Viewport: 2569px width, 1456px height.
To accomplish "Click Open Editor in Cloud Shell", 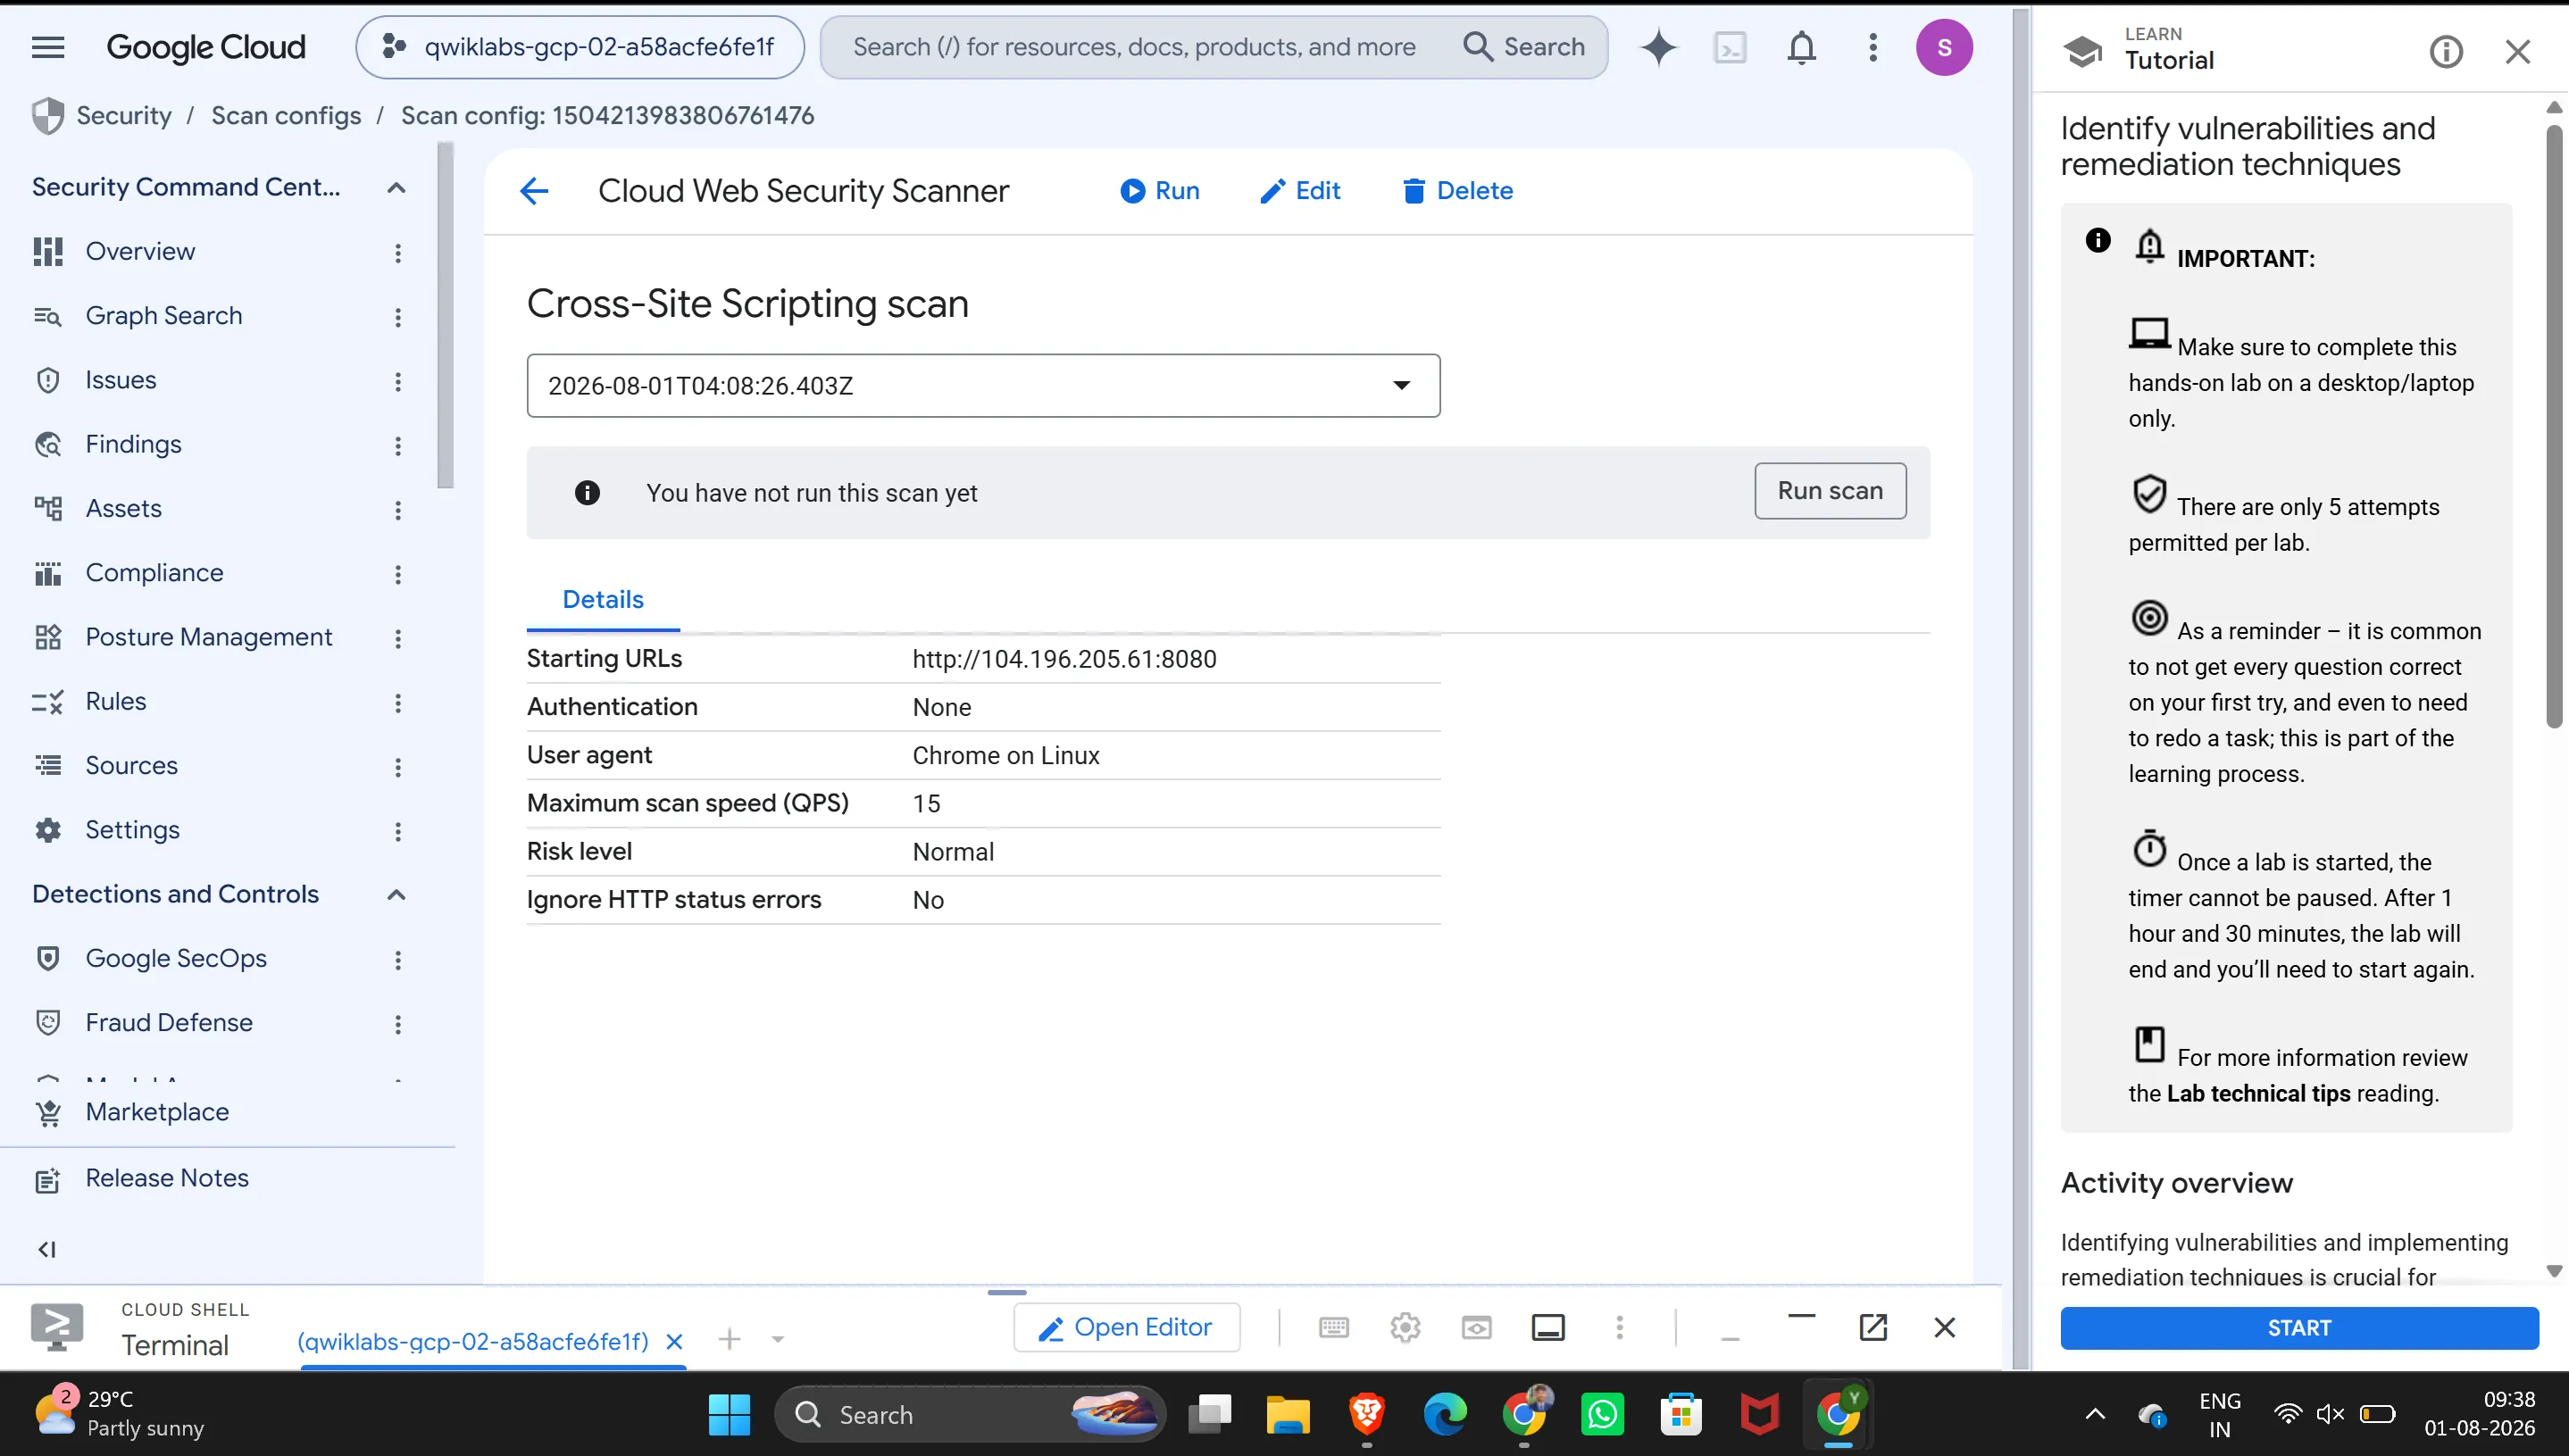I will click(x=1126, y=1327).
